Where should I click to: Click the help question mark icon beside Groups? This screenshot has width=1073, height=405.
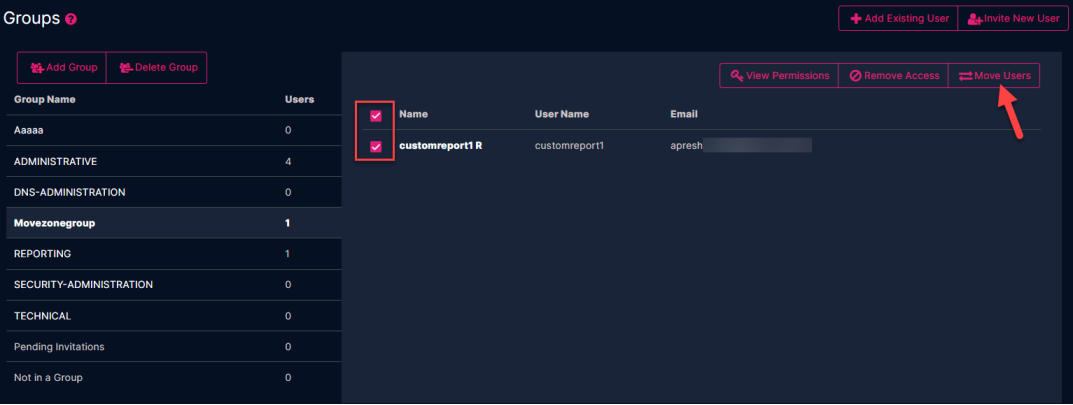[71, 19]
